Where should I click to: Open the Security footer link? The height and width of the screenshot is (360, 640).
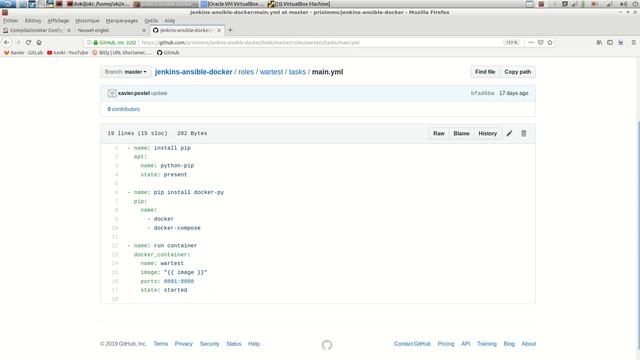coord(209,344)
